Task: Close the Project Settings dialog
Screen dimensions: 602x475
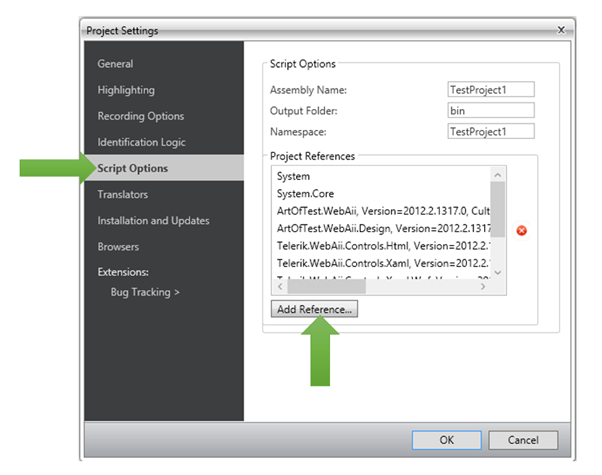Action: point(561,30)
